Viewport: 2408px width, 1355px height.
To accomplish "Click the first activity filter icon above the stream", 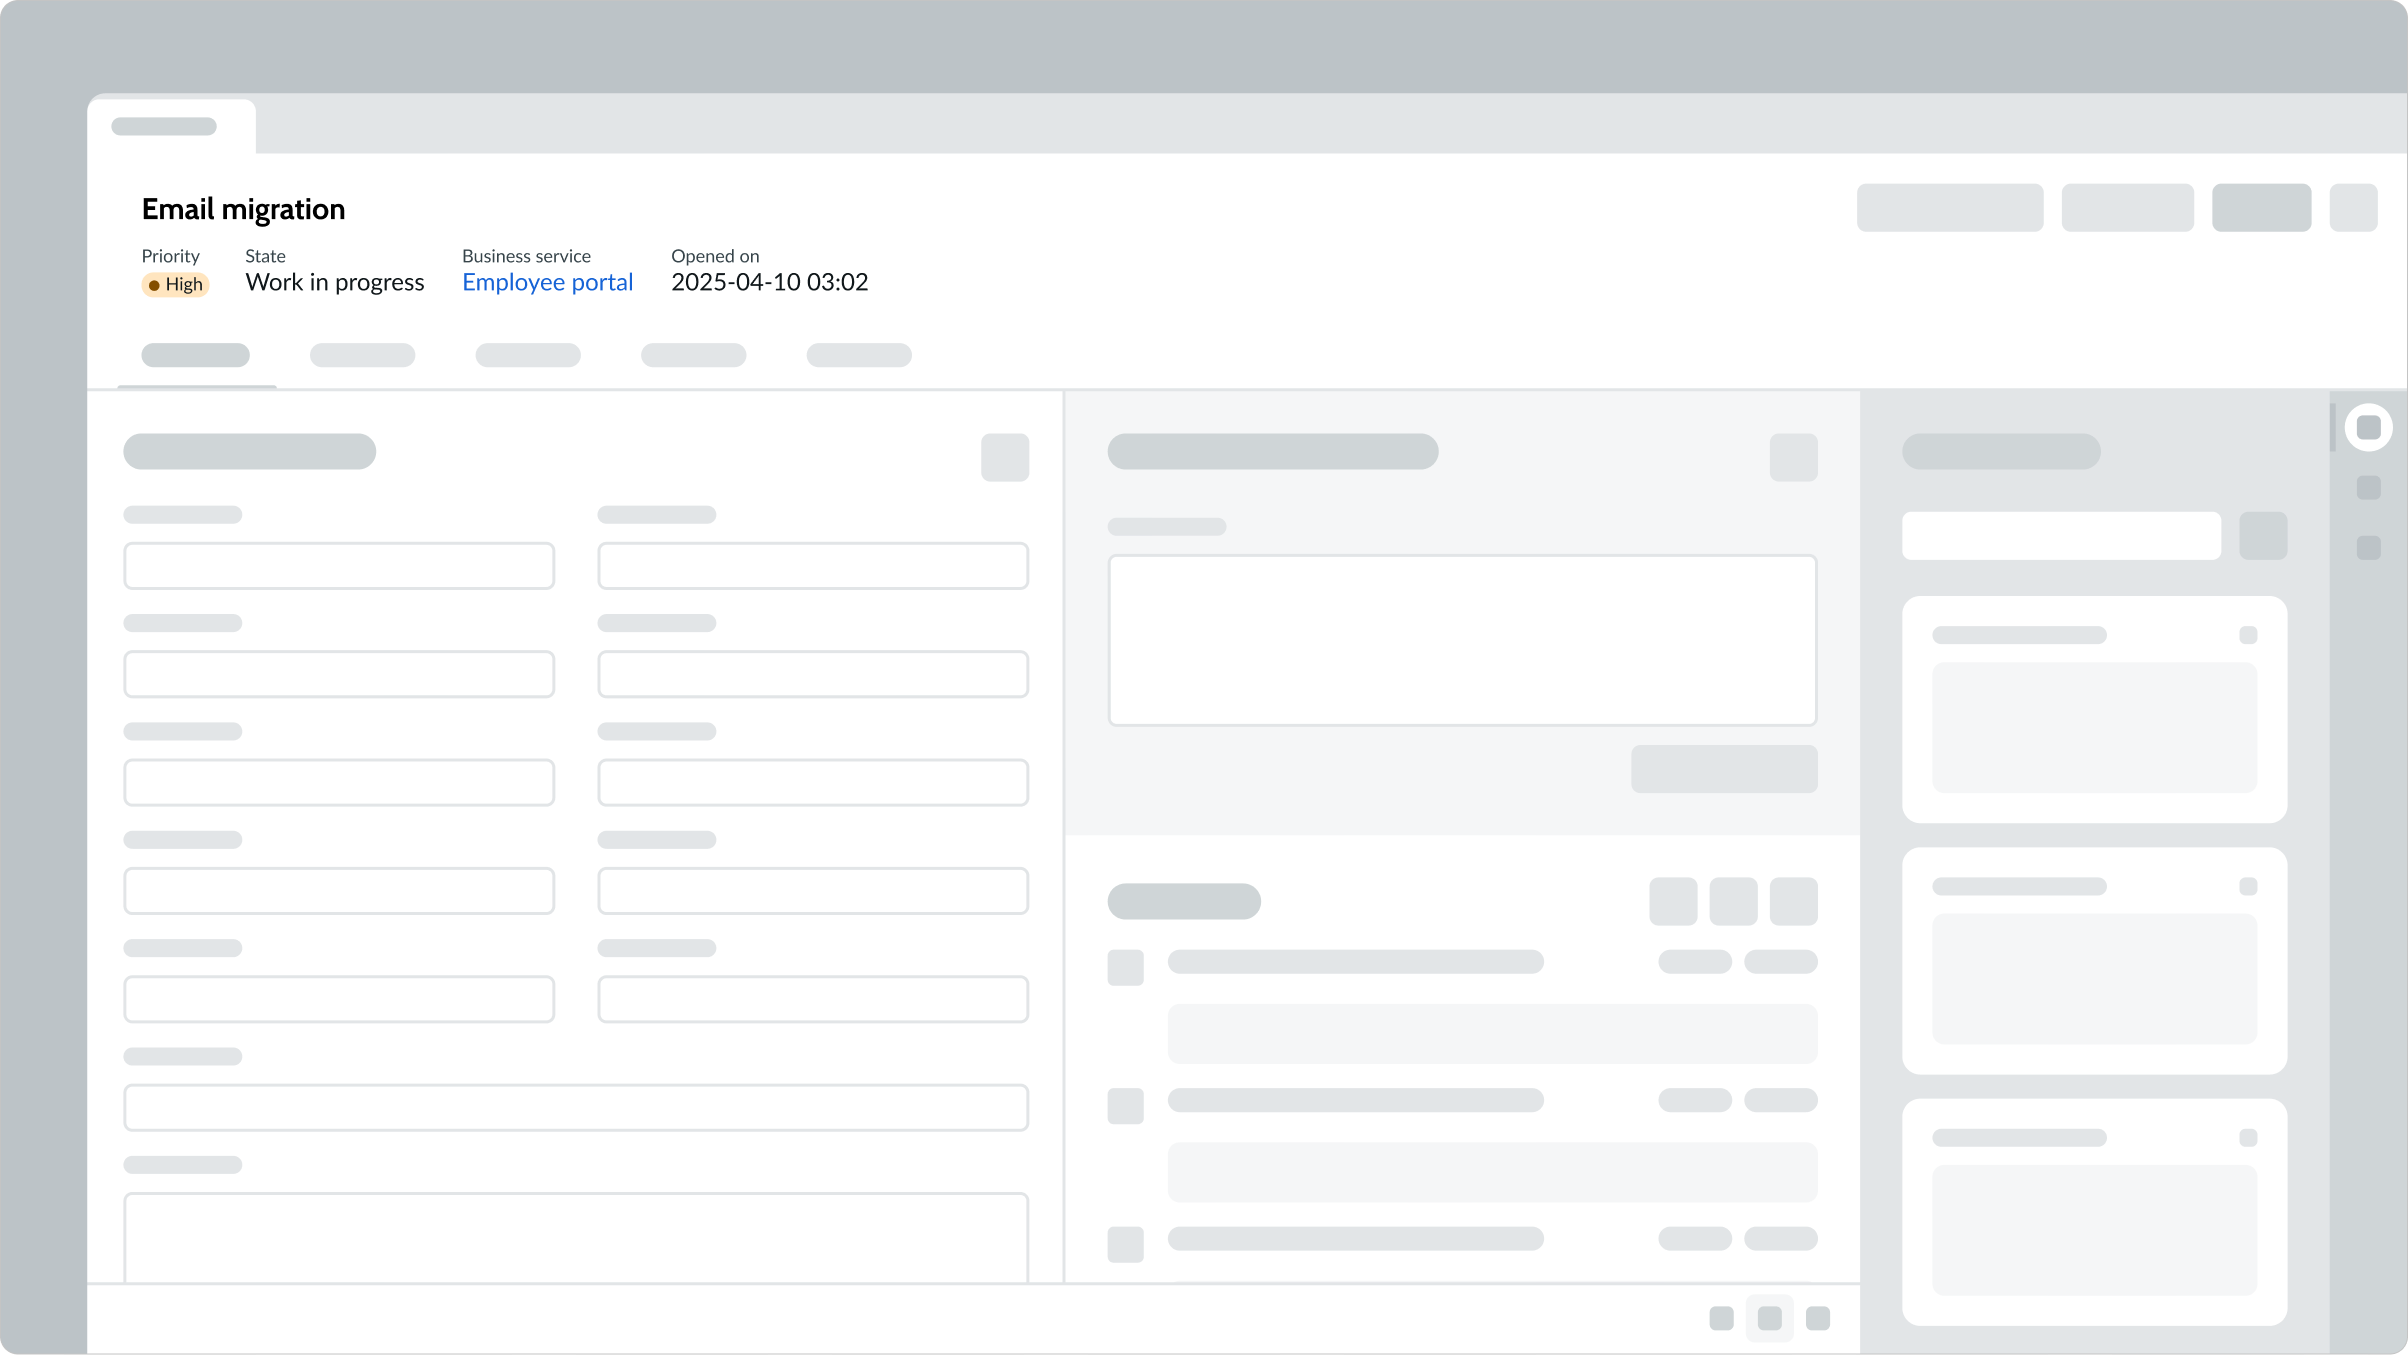I will (x=1673, y=901).
